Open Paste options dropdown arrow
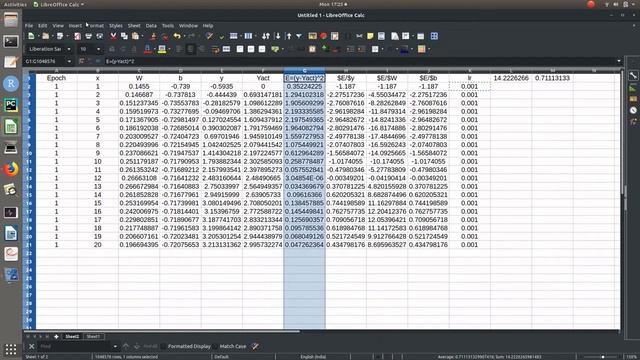 (x=142, y=36)
